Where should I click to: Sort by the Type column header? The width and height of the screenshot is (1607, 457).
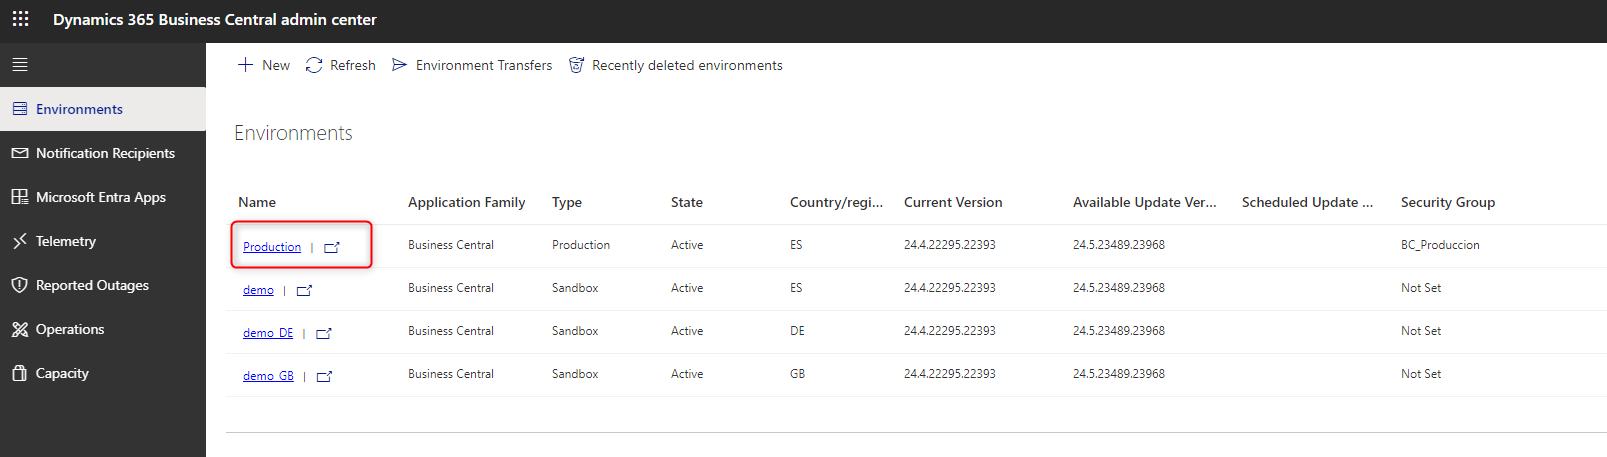point(567,202)
